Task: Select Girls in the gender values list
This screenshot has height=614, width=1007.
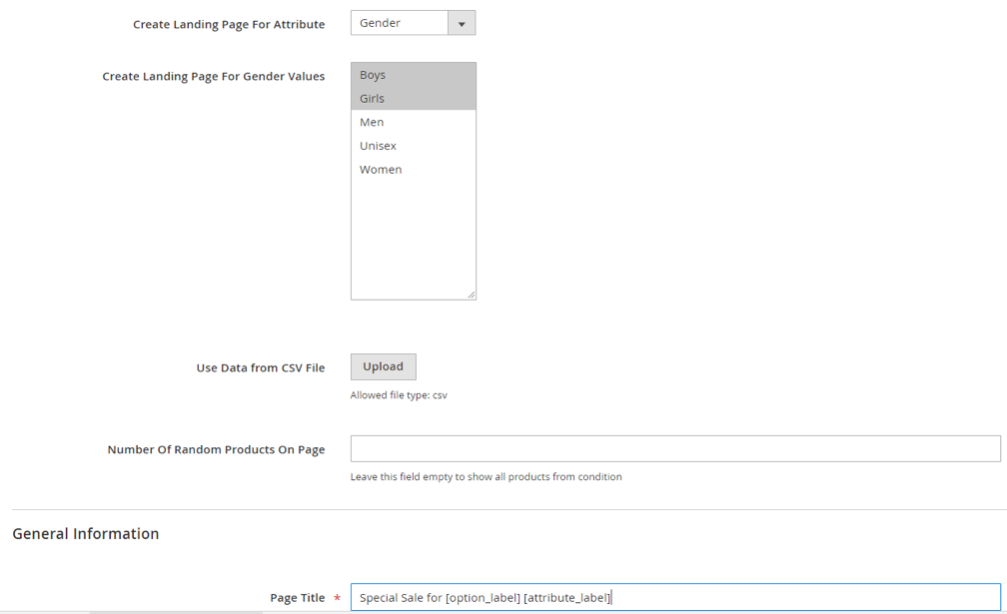Action: pyautogui.click(x=413, y=98)
